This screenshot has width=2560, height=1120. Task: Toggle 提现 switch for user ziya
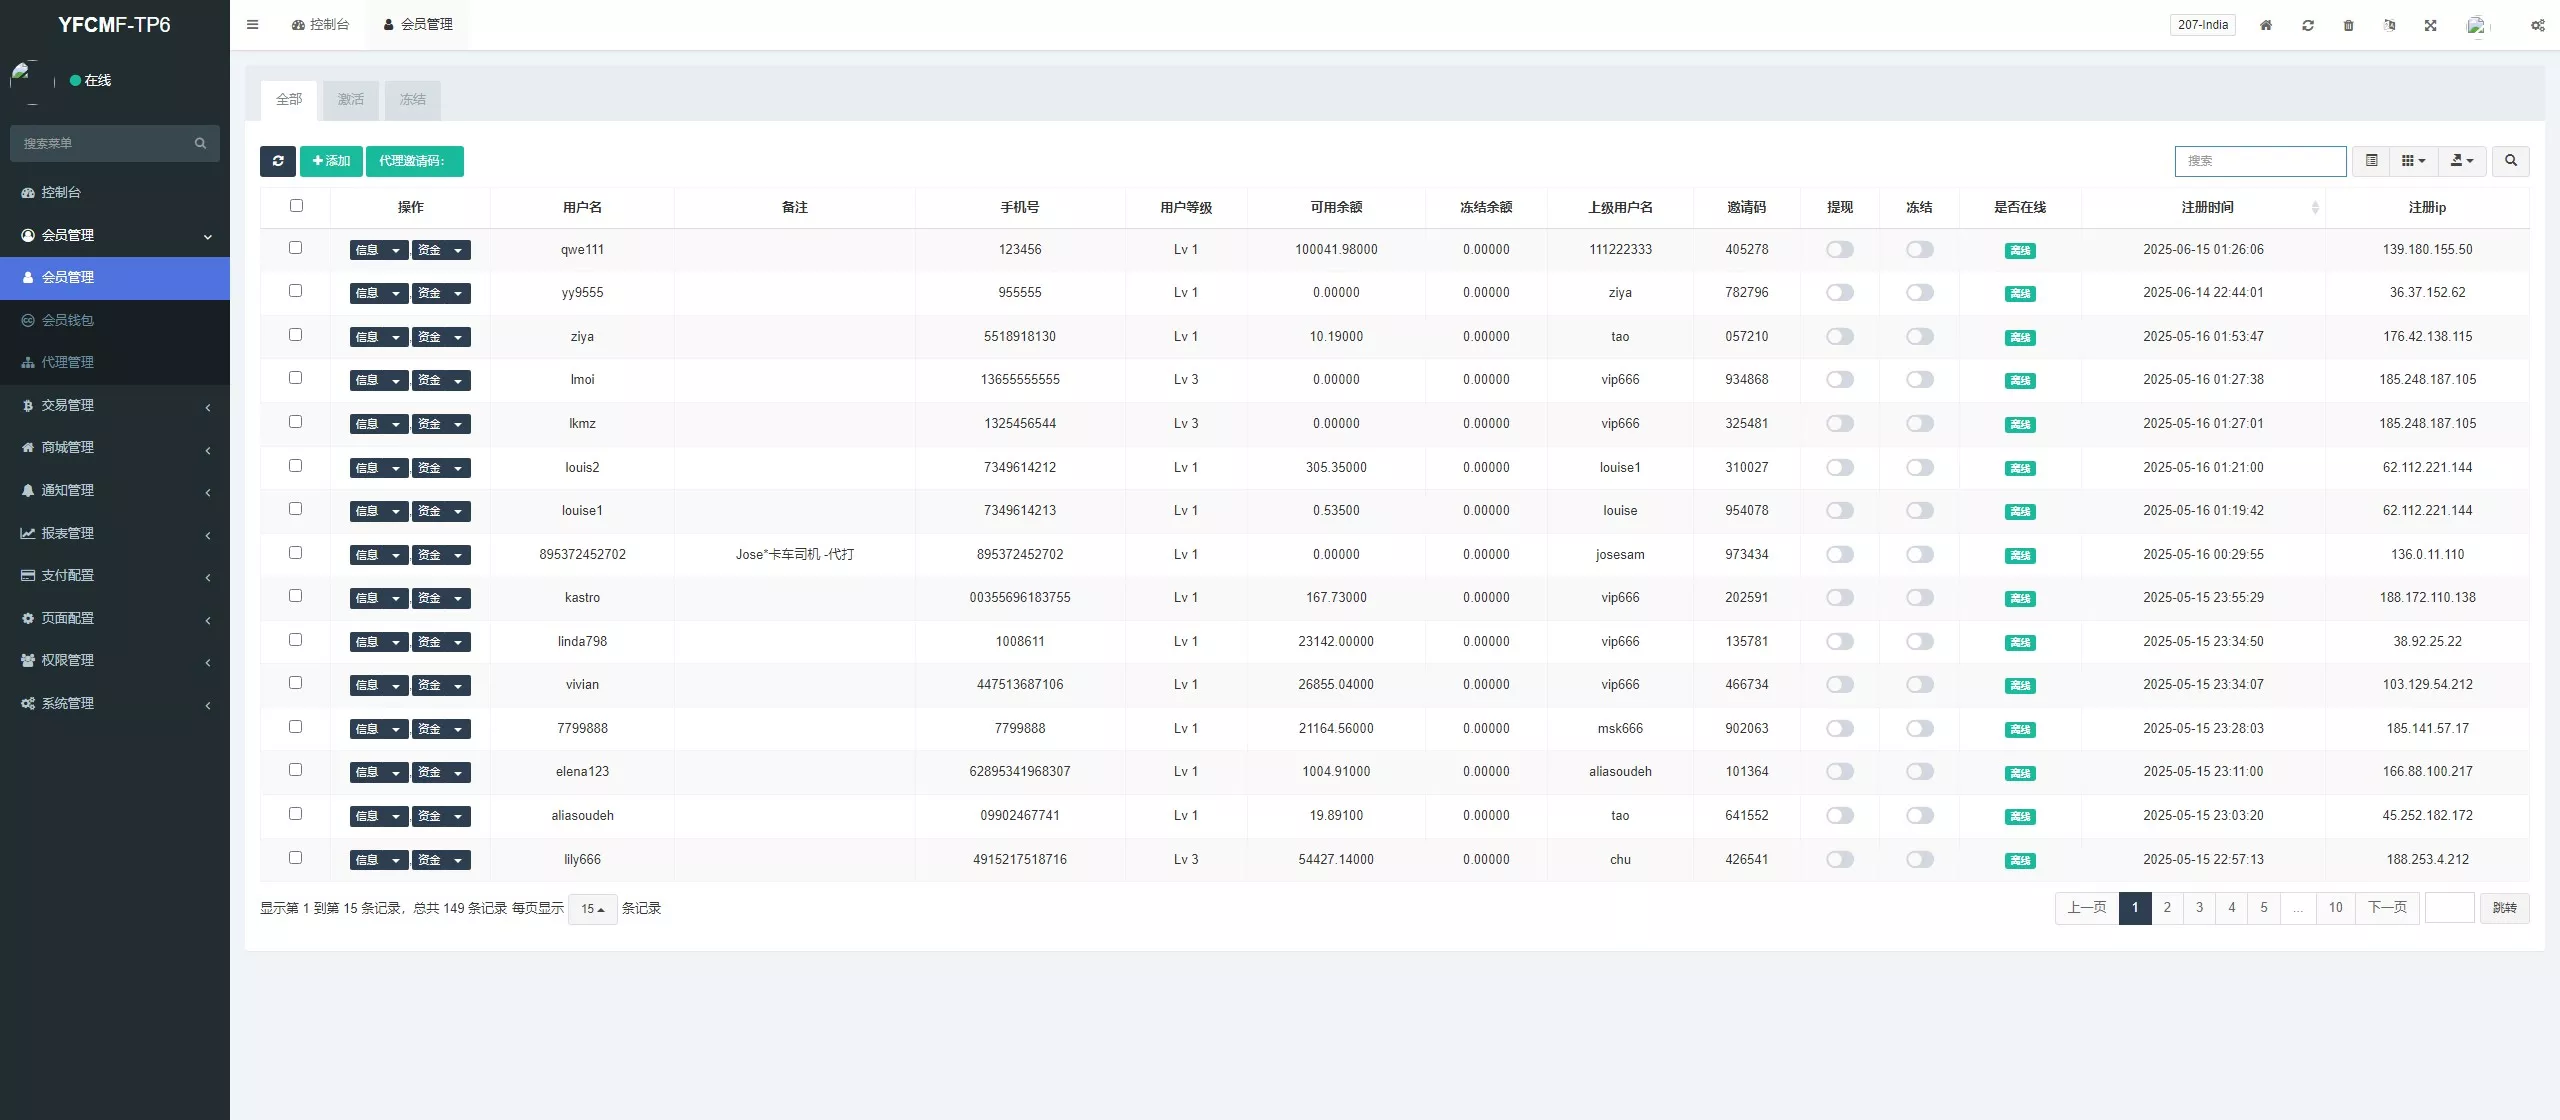coord(1839,336)
